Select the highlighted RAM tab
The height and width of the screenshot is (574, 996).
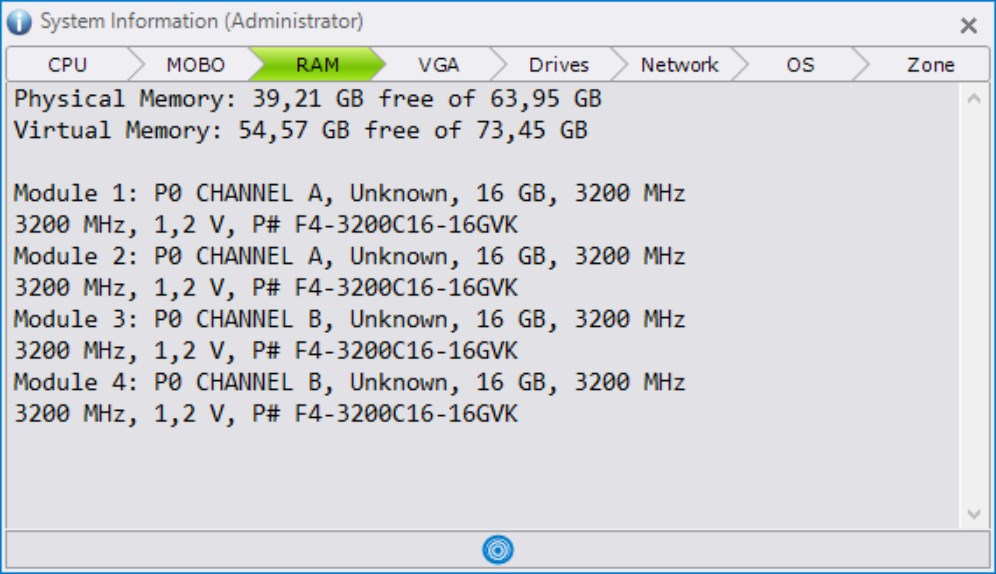pos(317,65)
